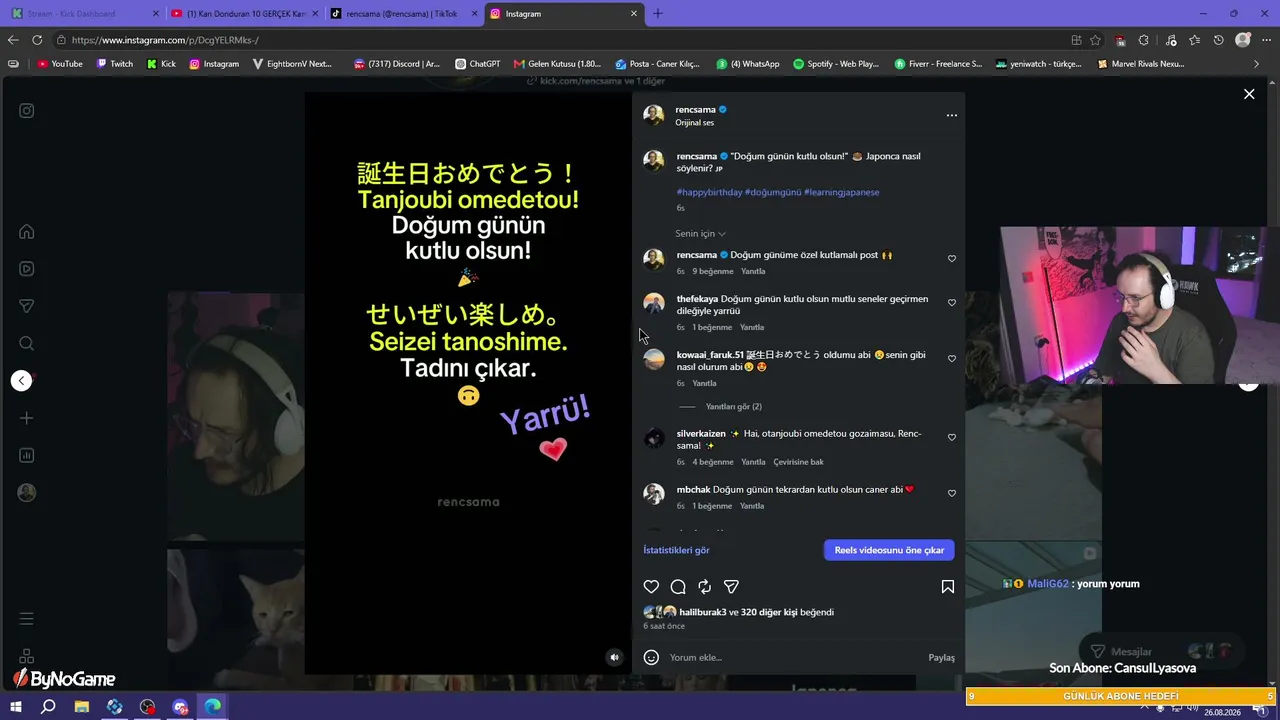The width and height of the screenshot is (1280, 720).
Task: Click 'Çevirisine bak' under silverkaizen's comment
Action: coord(798,462)
